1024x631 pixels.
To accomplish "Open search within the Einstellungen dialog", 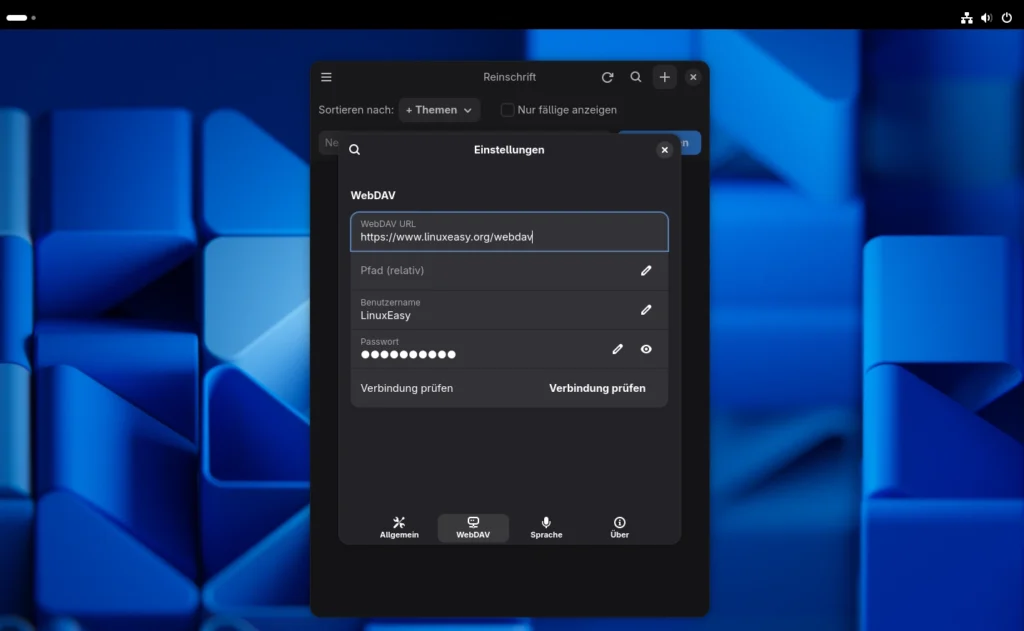I will [x=355, y=149].
